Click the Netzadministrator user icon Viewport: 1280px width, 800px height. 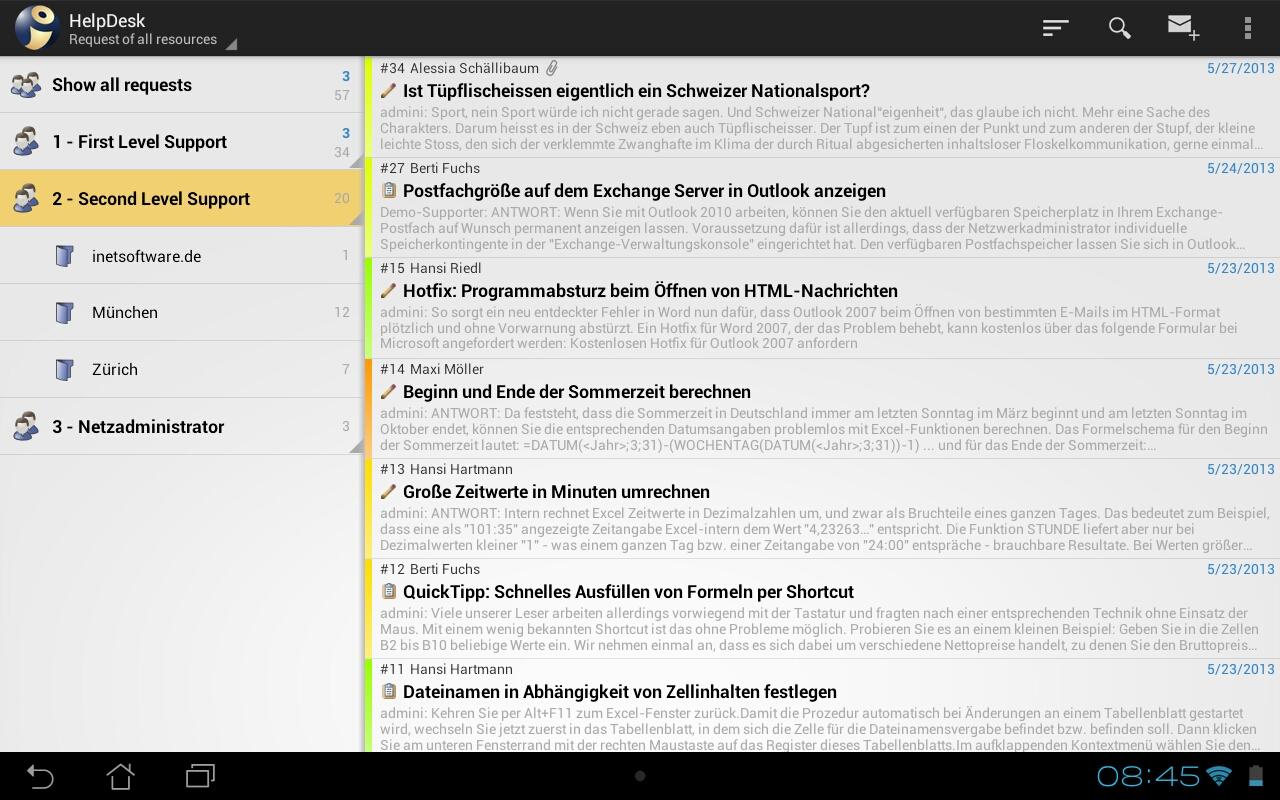(26, 427)
